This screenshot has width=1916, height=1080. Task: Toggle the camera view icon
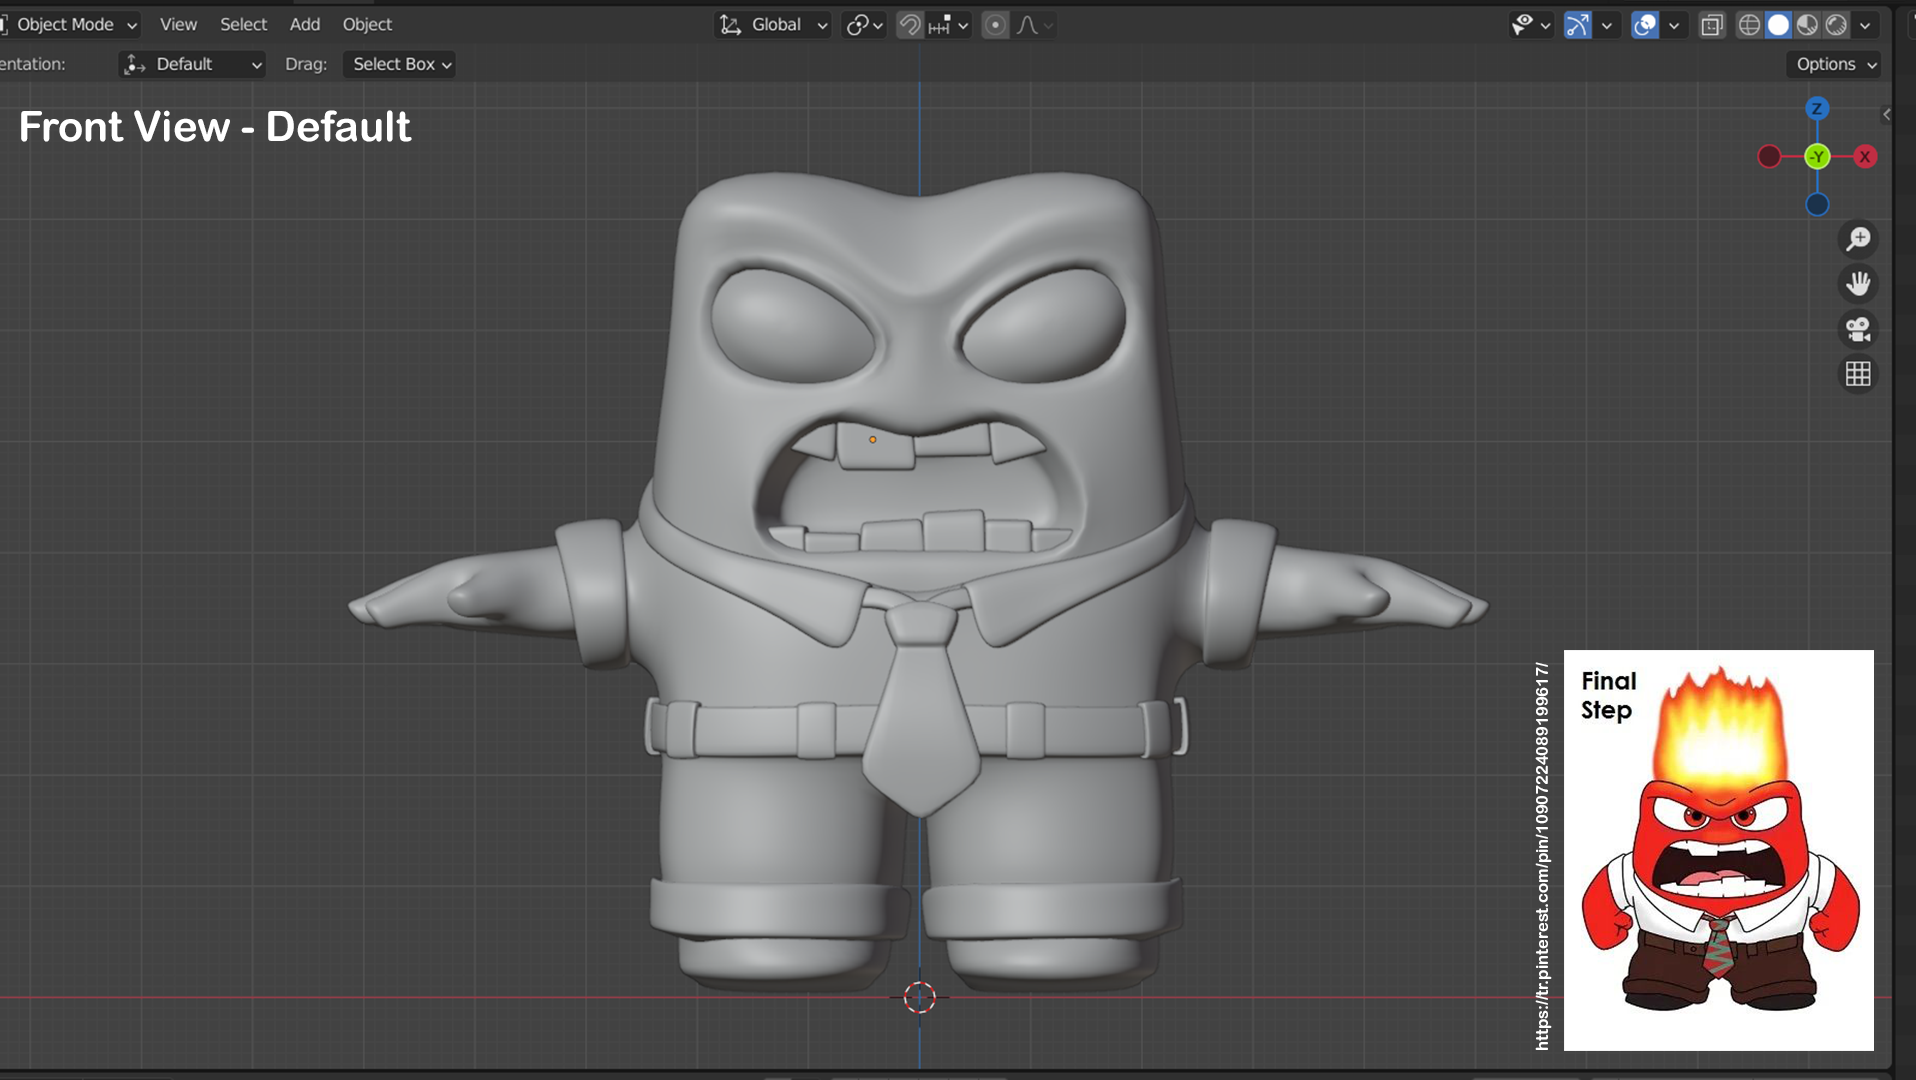(x=1858, y=329)
